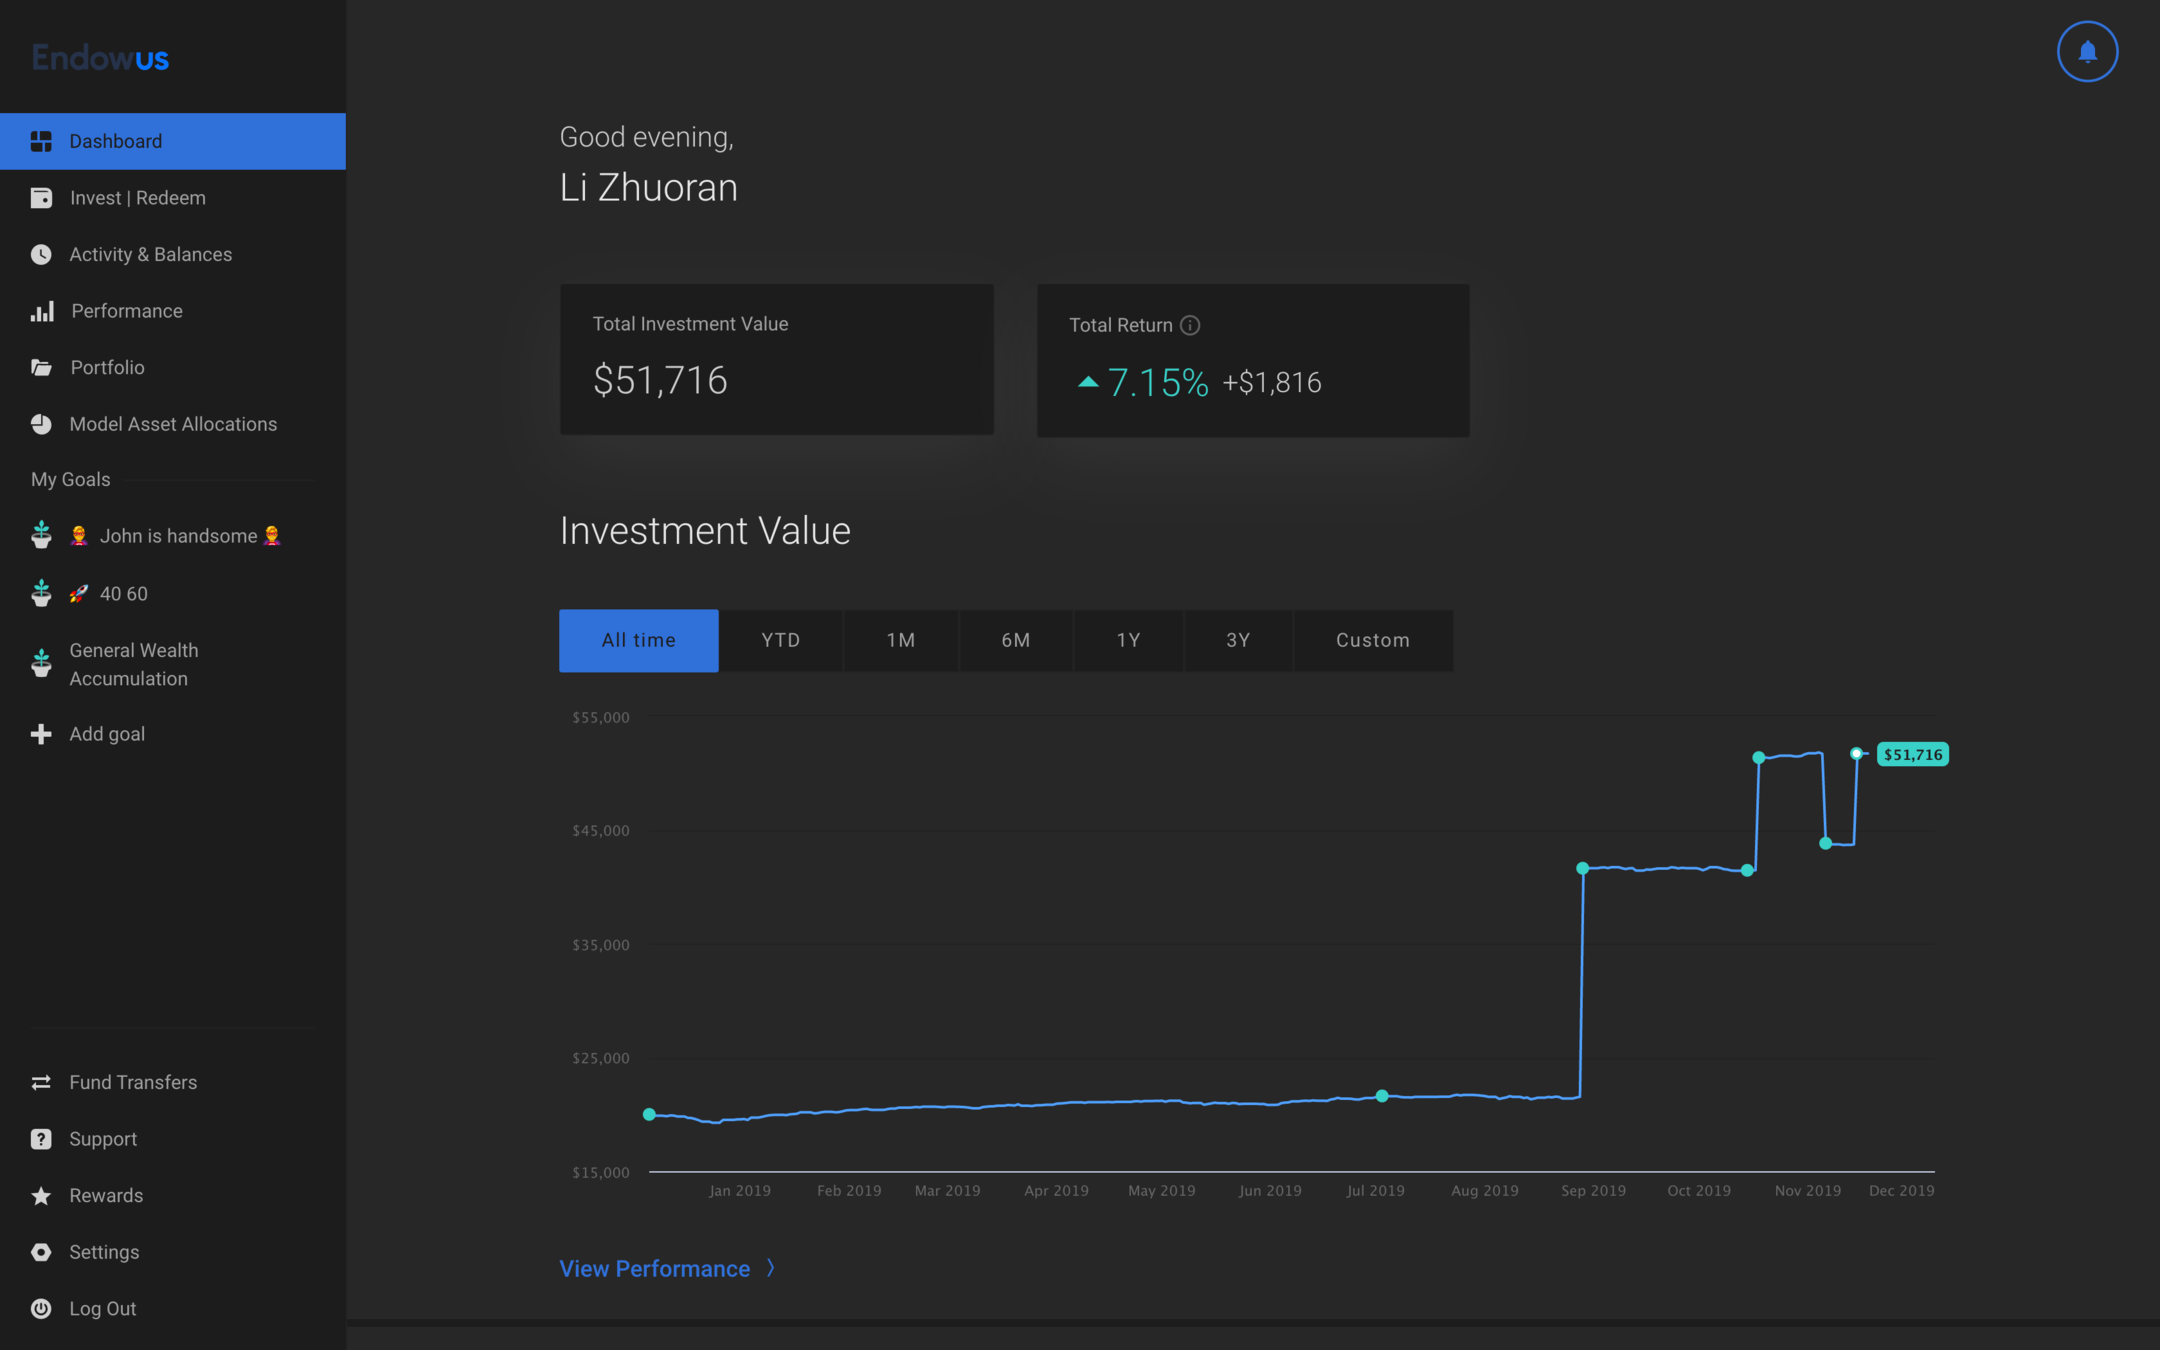The height and width of the screenshot is (1350, 2160).
Task: Click the Total Return info icon
Action: [x=1190, y=325]
